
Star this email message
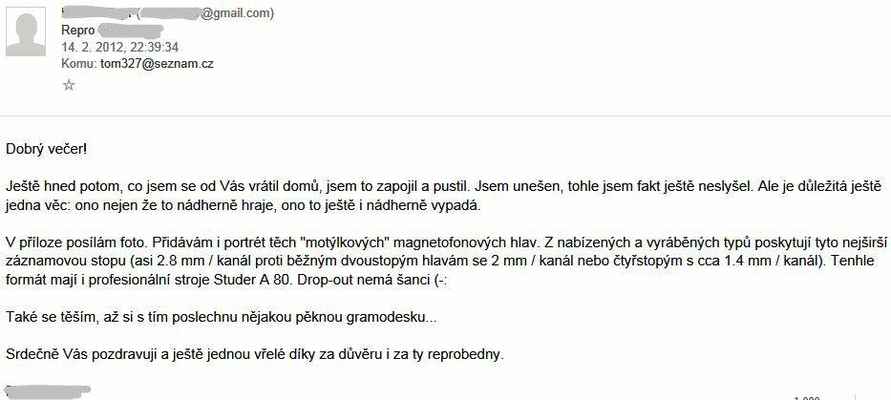click(x=69, y=85)
